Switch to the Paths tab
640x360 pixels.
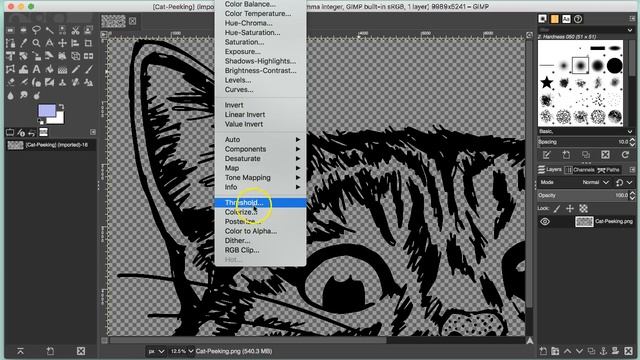(609, 170)
